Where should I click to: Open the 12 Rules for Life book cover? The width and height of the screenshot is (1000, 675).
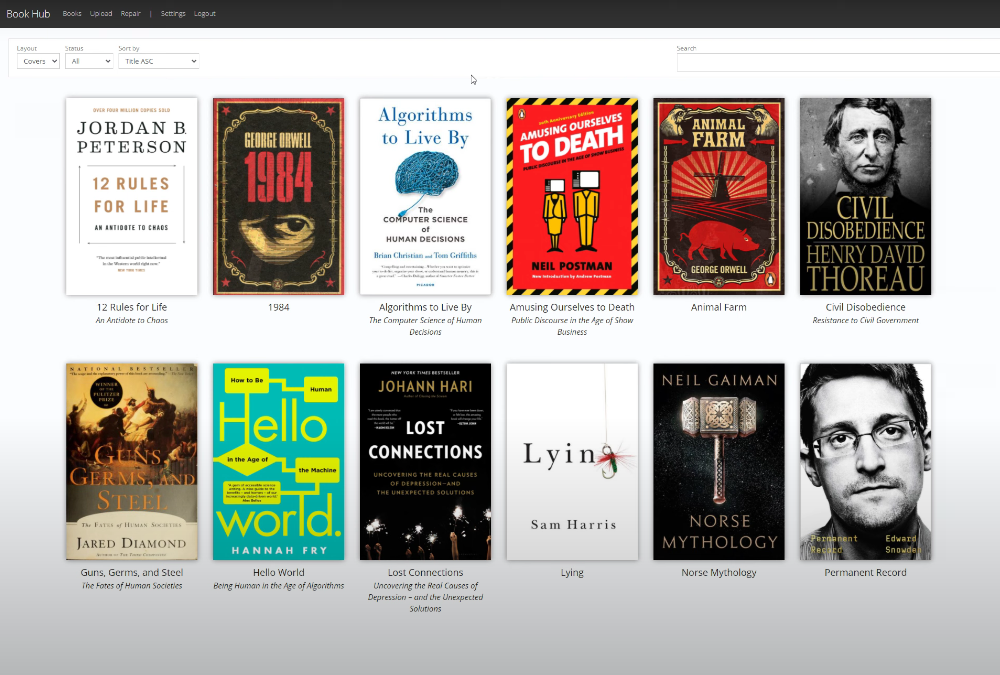point(131,196)
